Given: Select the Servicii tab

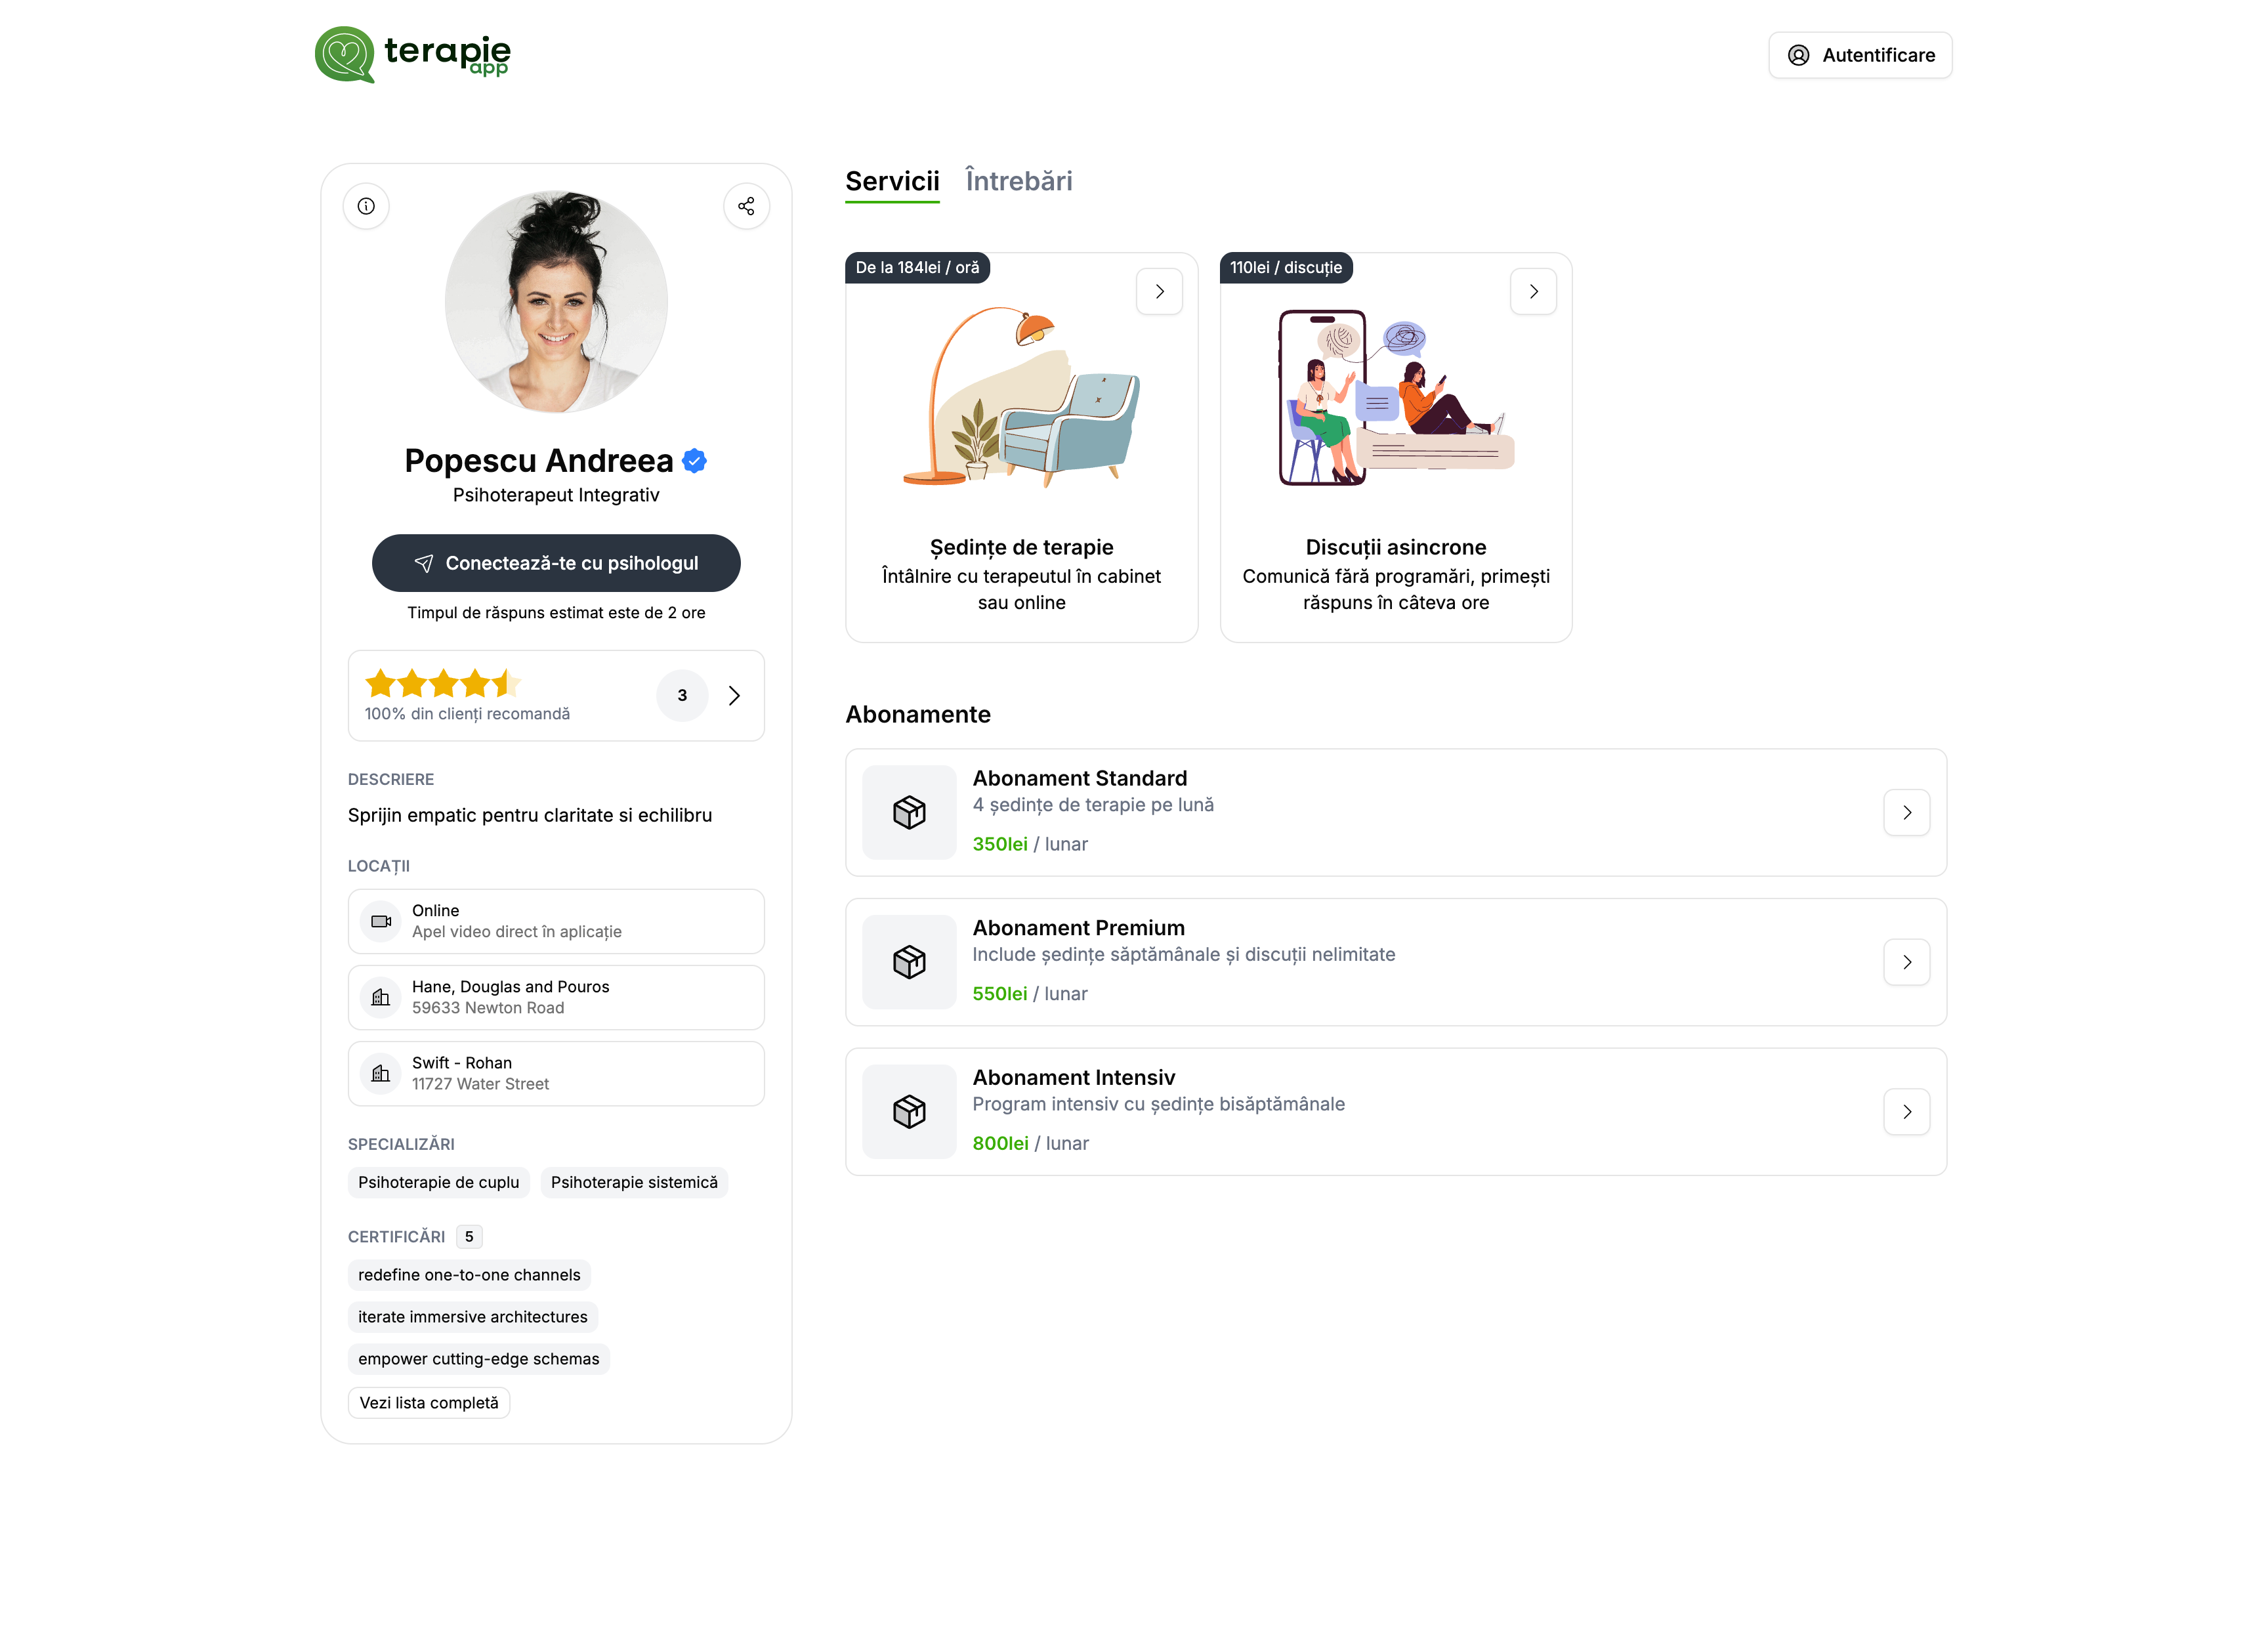Looking at the screenshot, I should click(892, 181).
